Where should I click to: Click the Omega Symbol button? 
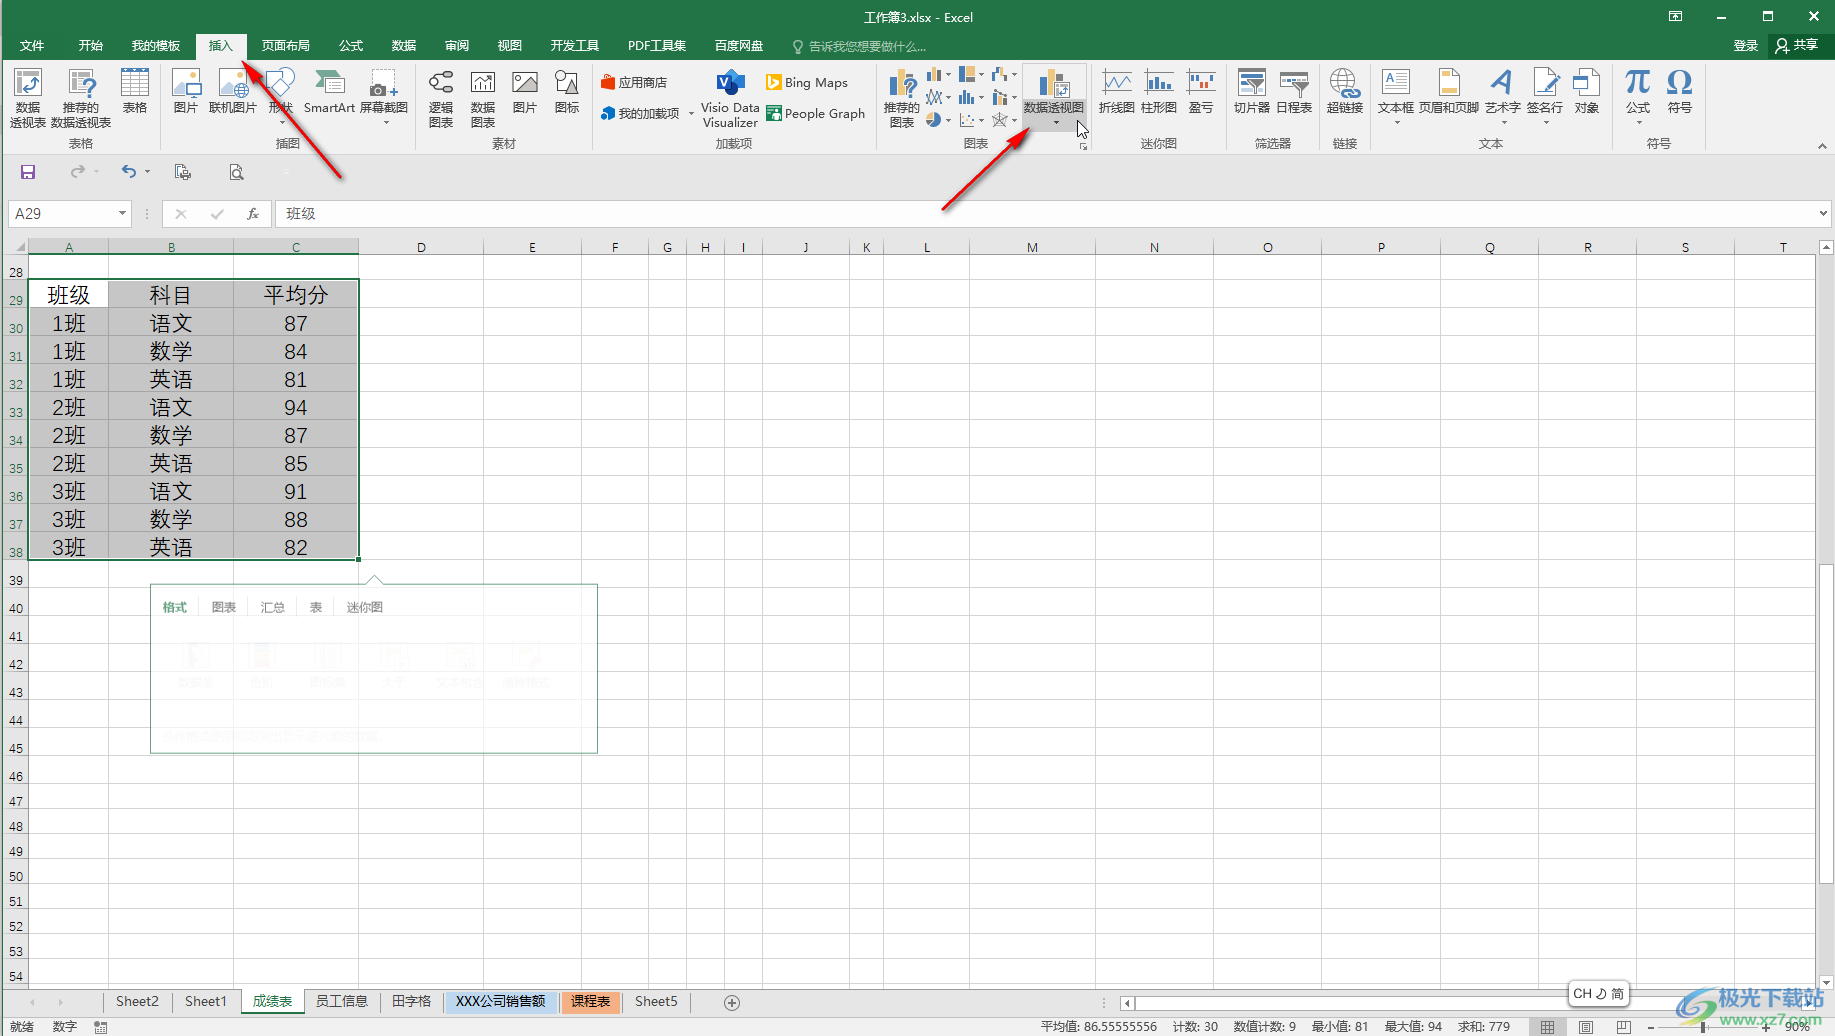[x=1680, y=92]
